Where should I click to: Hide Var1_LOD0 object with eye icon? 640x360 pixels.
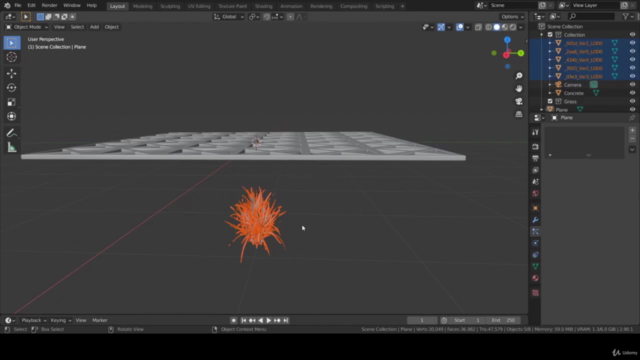[x=632, y=43]
